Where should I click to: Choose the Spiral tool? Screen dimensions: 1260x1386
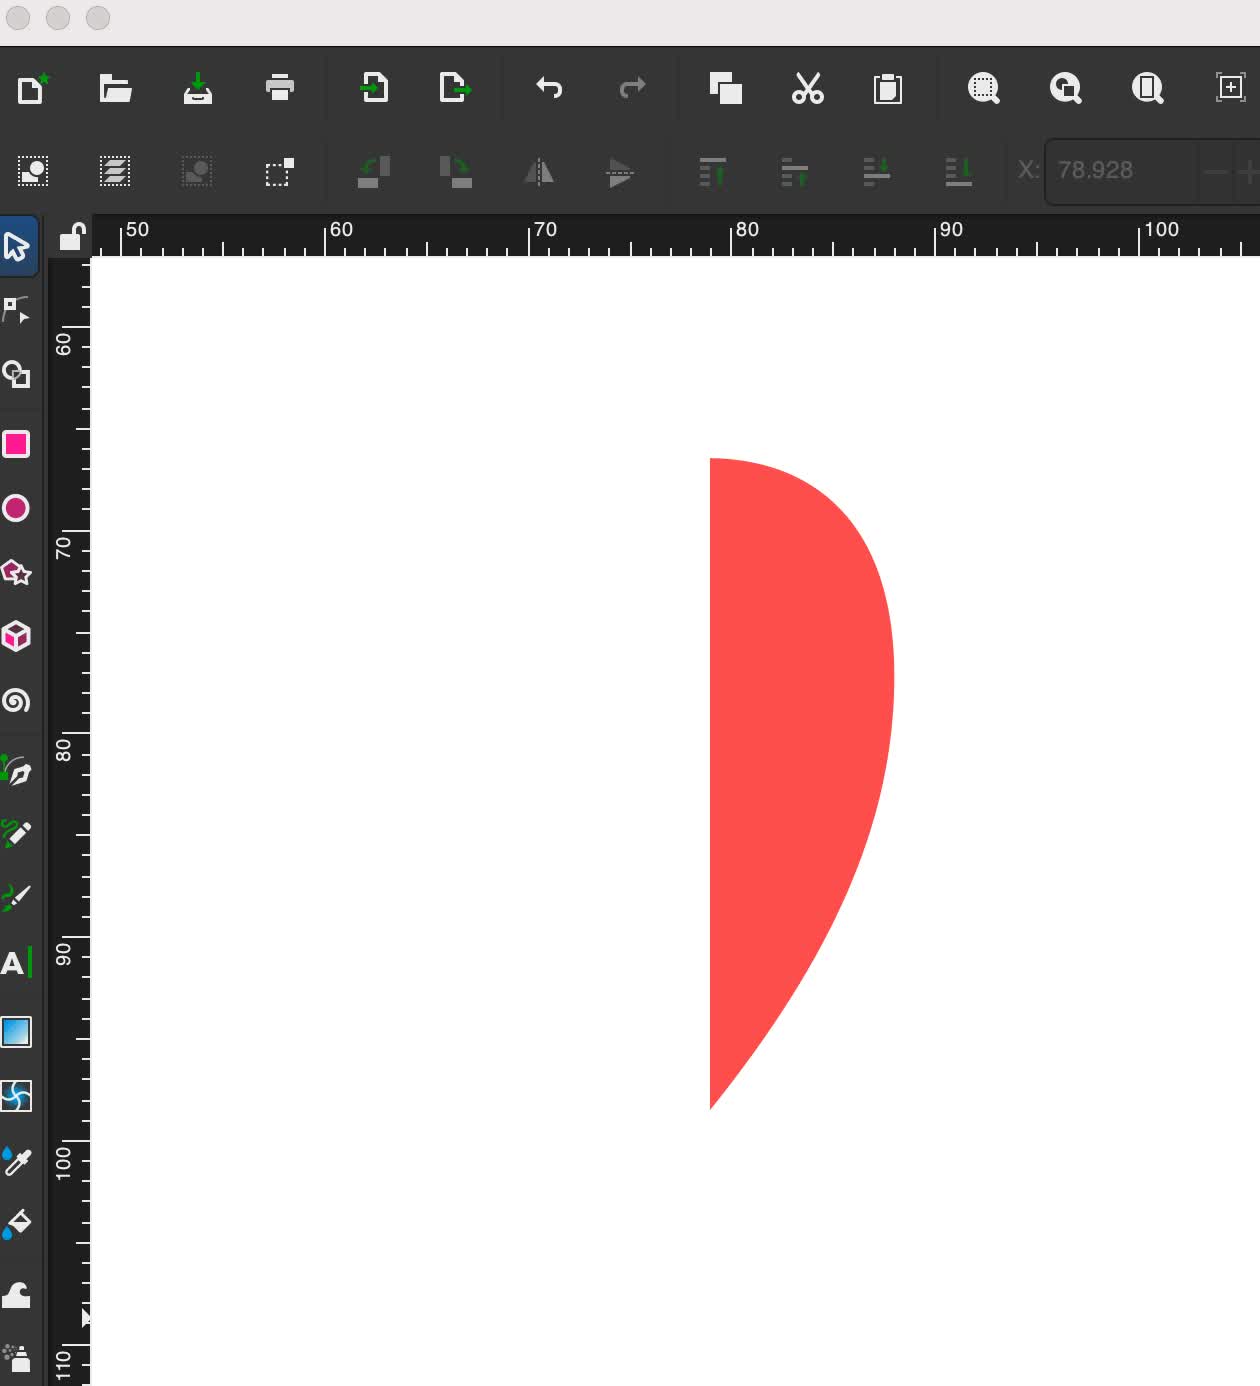click(x=16, y=700)
